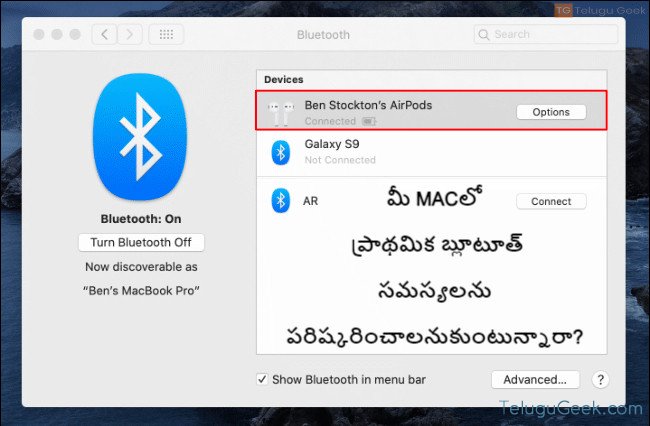Click the AR device Bluetooth icon

(281, 201)
